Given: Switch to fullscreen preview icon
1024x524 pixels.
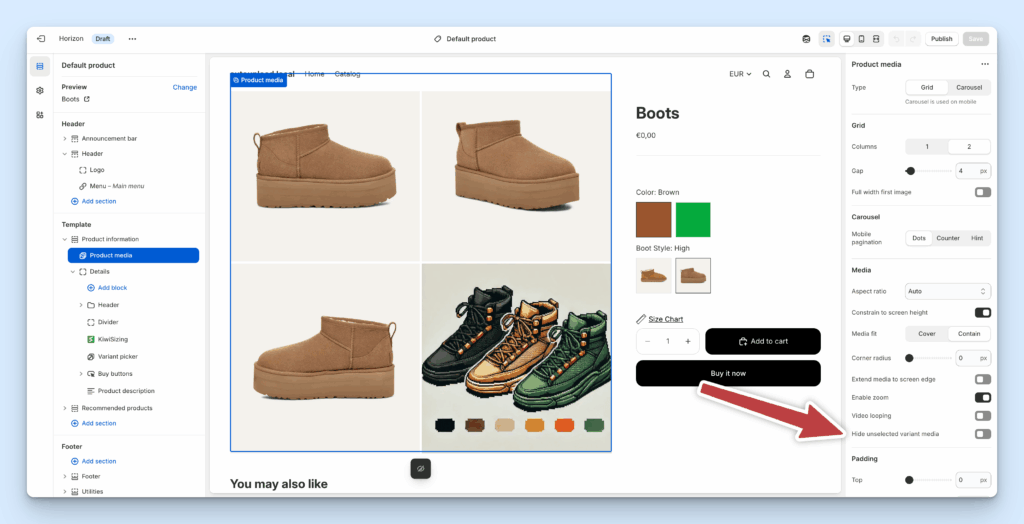Looking at the screenshot, I should coord(876,39).
